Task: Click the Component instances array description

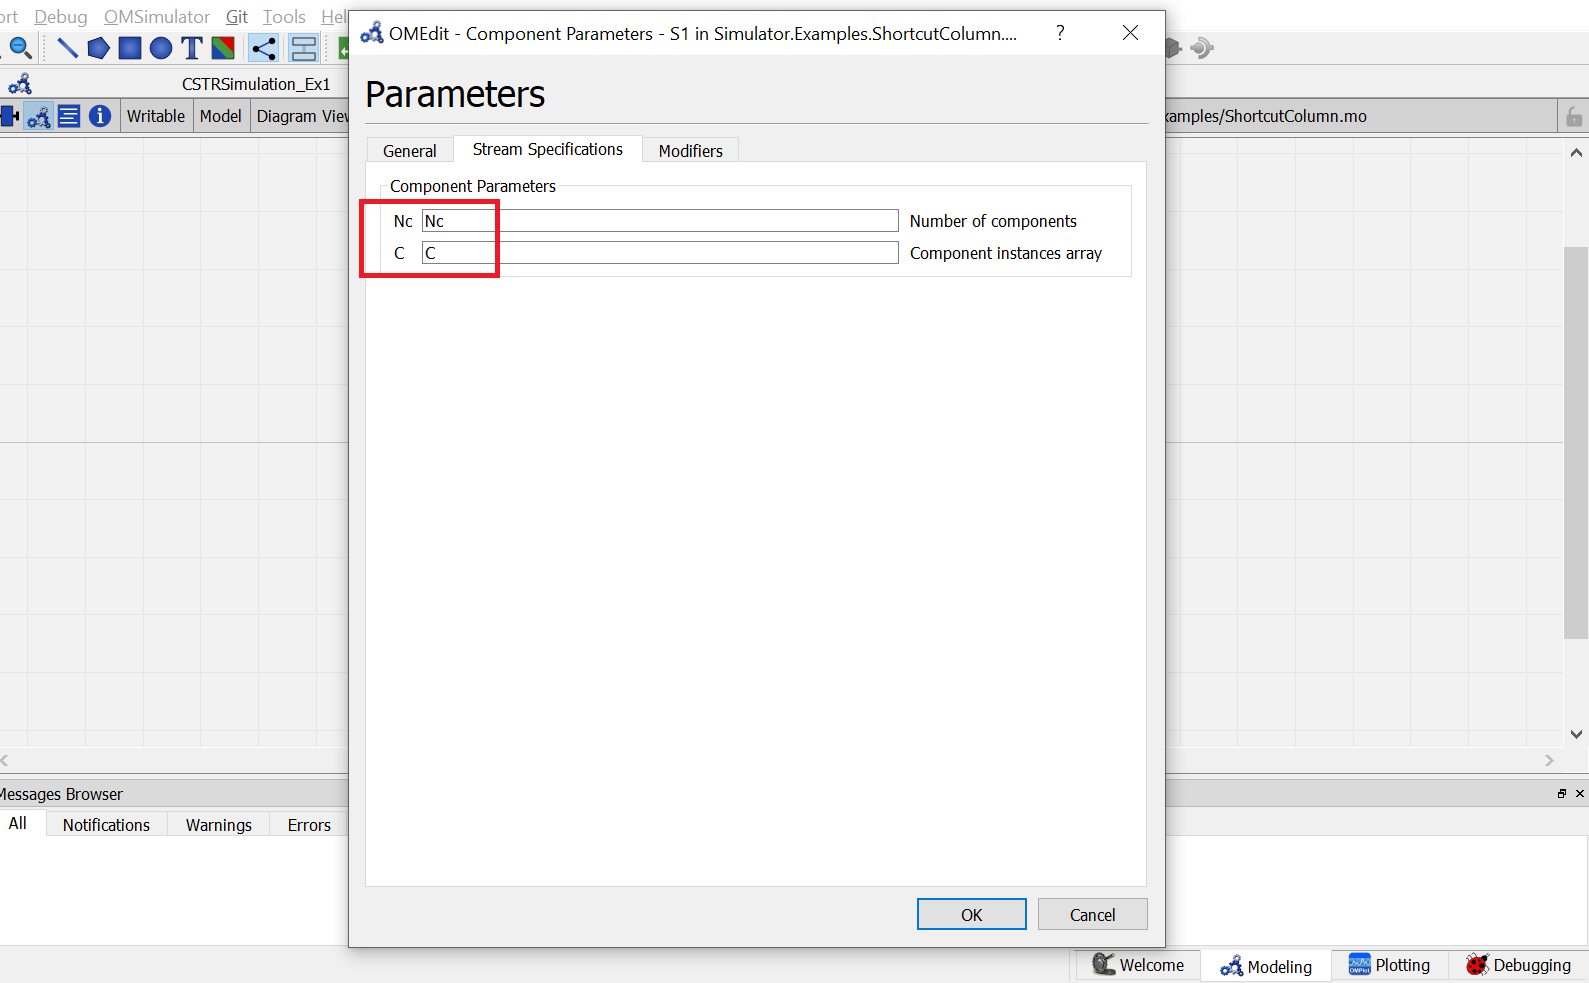Action: tap(1006, 253)
